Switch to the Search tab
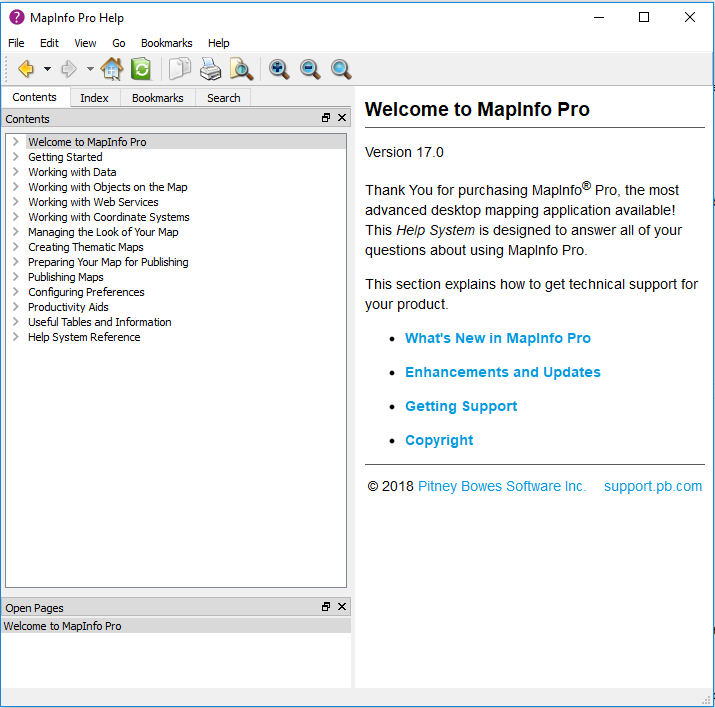The width and height of the screenshot is (715, 708). click(x=223, y=98)
